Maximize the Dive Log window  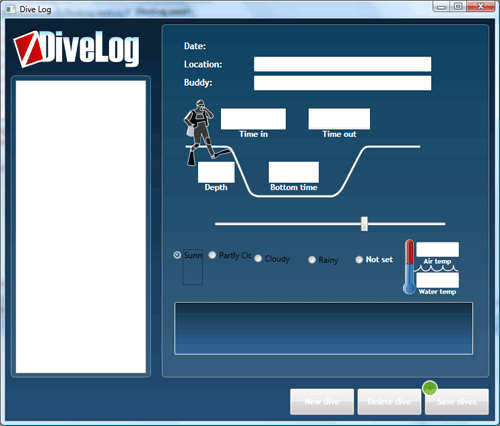point(458,6)
